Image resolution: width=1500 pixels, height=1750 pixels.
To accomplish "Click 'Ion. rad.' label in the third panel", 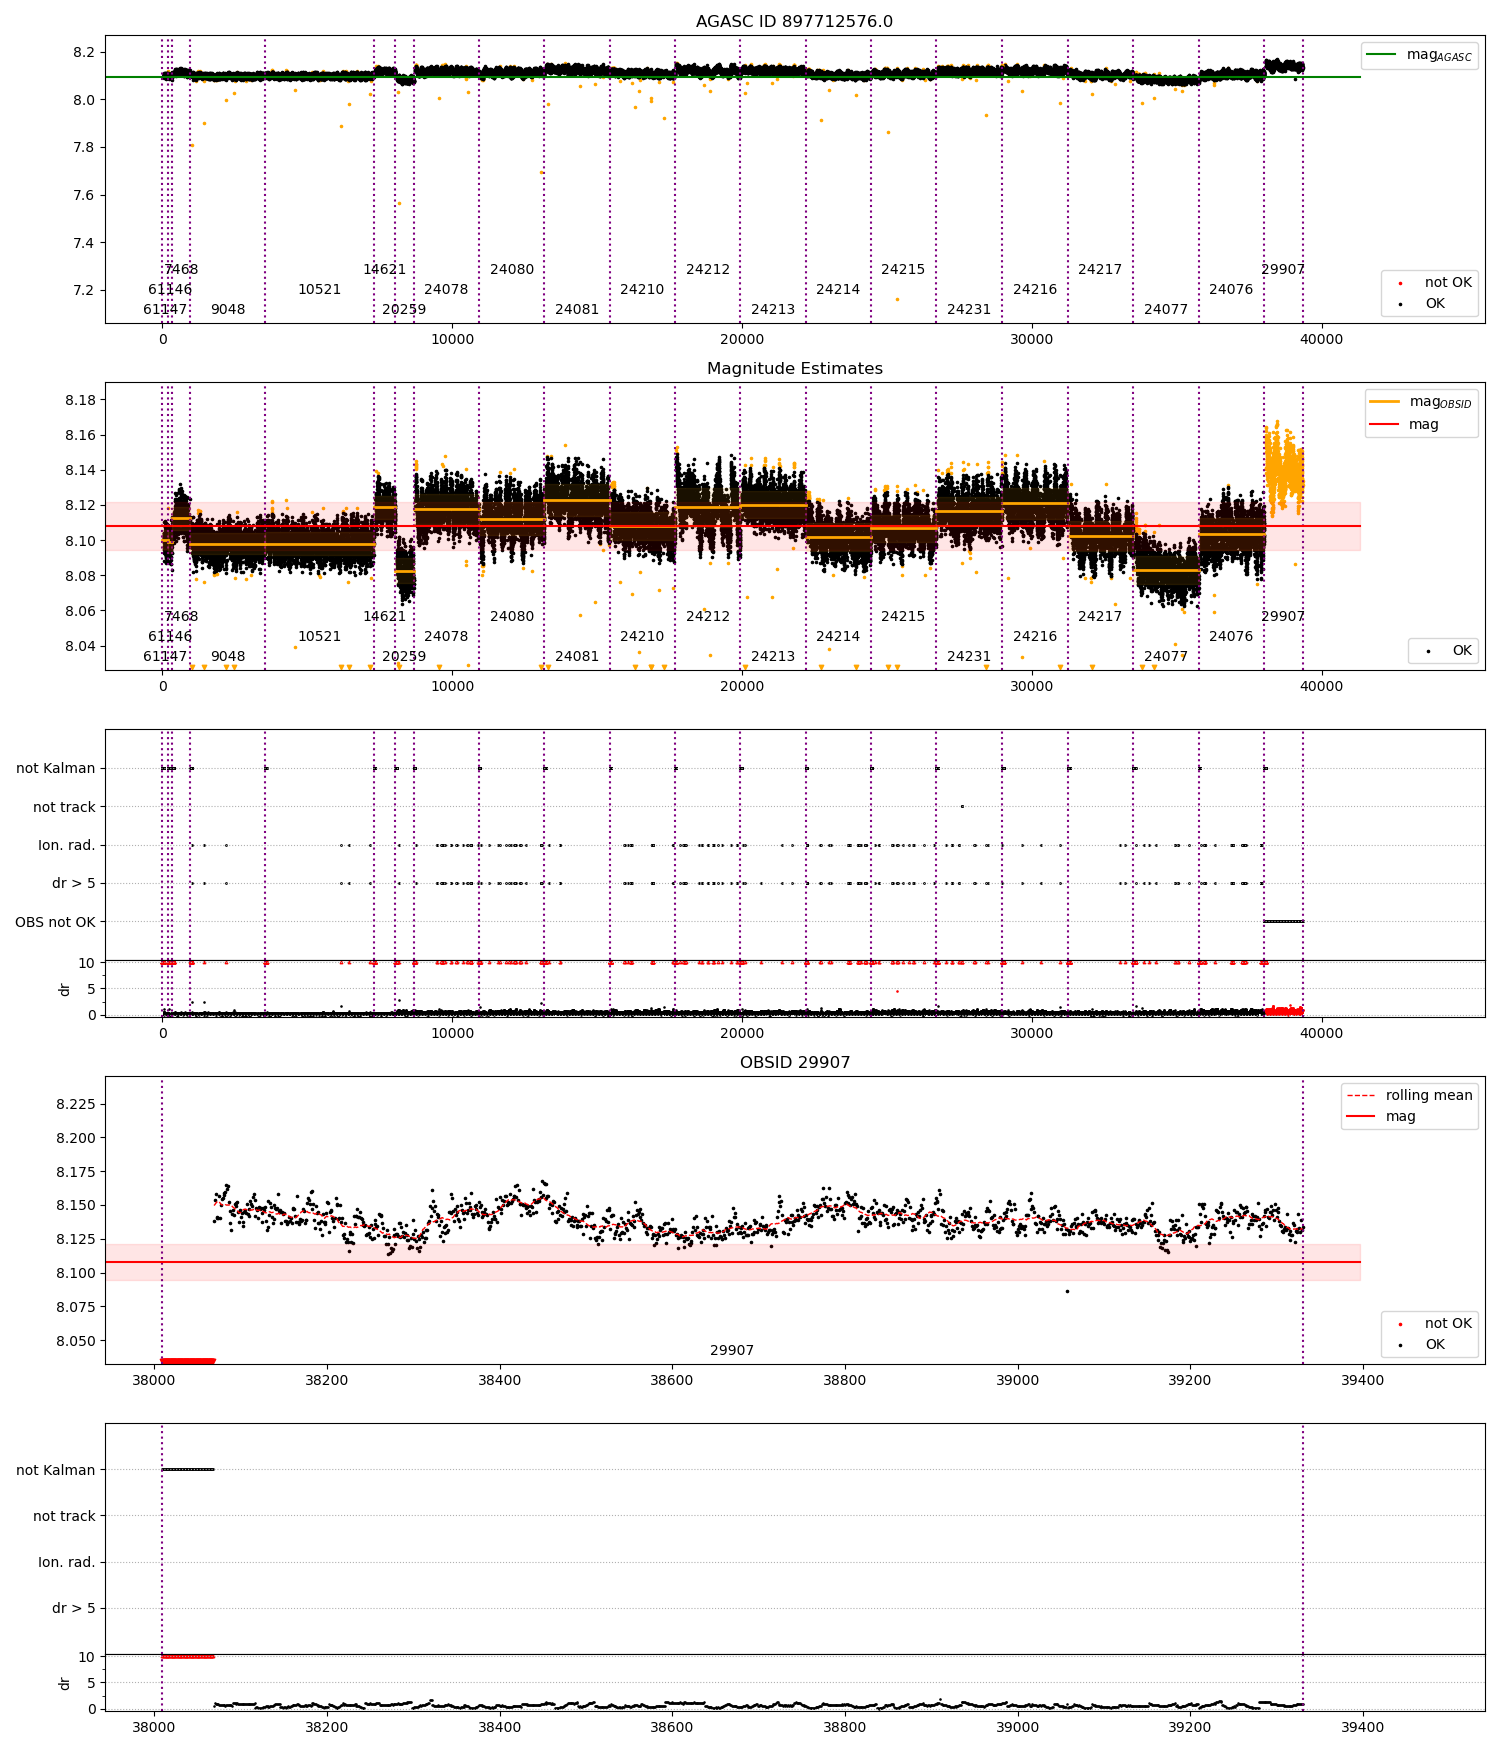I will [x=67, y=846].
